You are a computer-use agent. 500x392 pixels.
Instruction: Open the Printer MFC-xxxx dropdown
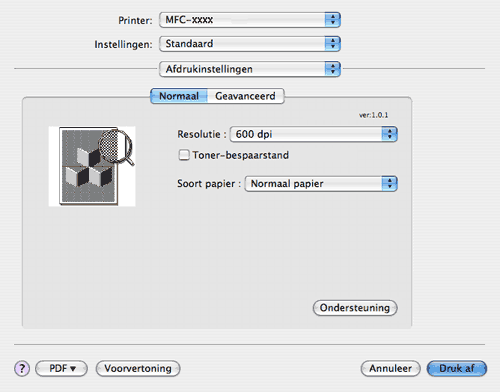tap(250, 20)
